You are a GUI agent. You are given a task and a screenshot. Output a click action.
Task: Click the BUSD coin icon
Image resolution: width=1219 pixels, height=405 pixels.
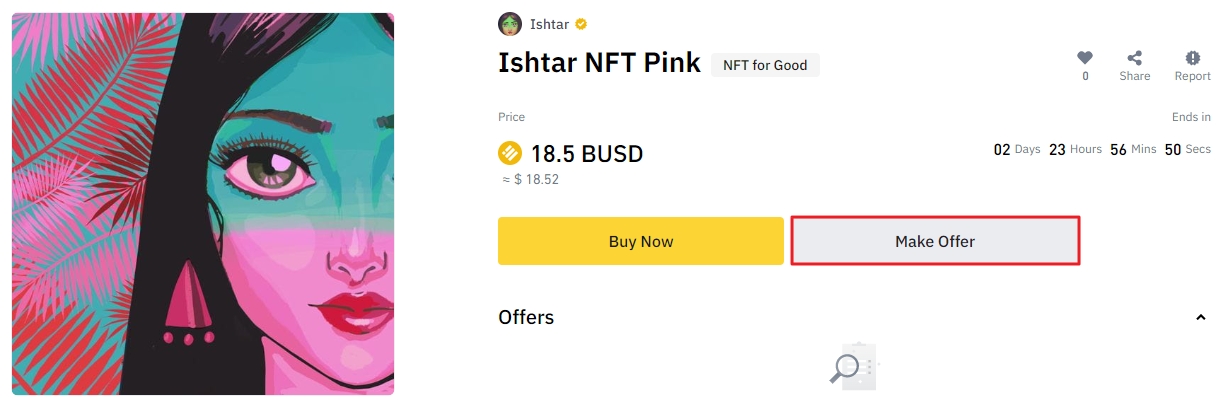(x=510, y=154)
